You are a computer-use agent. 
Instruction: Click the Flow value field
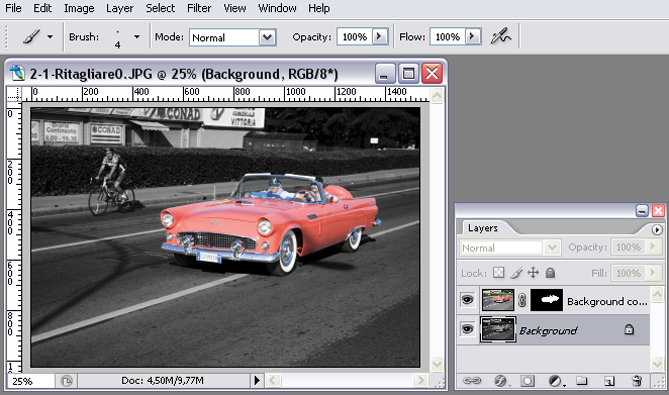(x=447, y=37)
